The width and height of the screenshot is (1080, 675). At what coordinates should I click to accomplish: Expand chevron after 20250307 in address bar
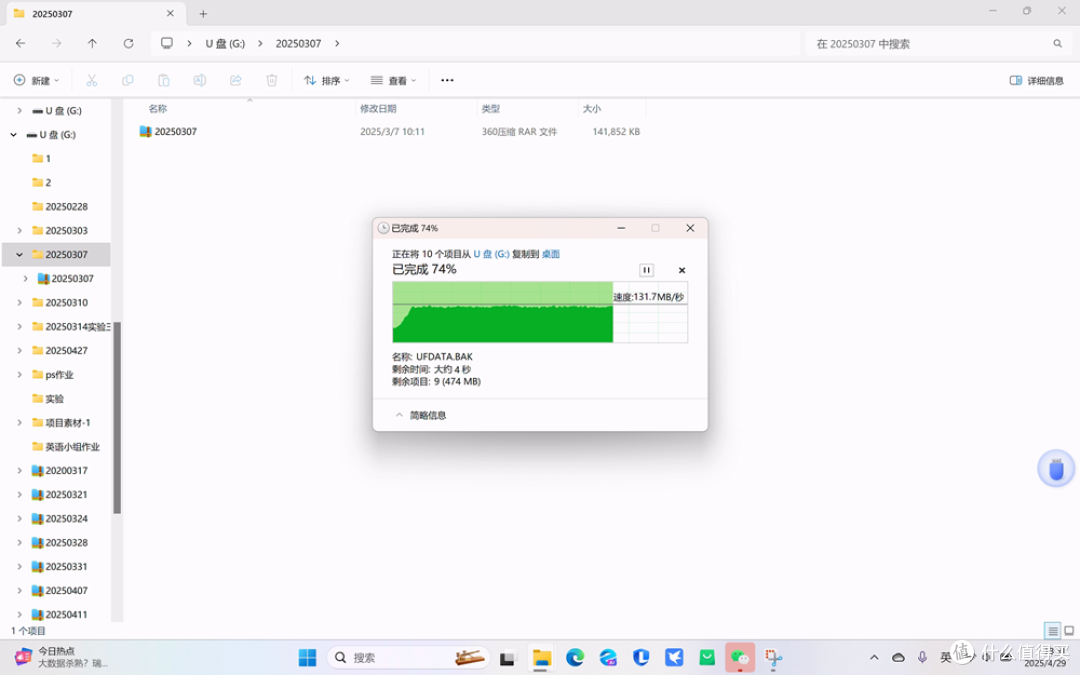pos(337,43)
